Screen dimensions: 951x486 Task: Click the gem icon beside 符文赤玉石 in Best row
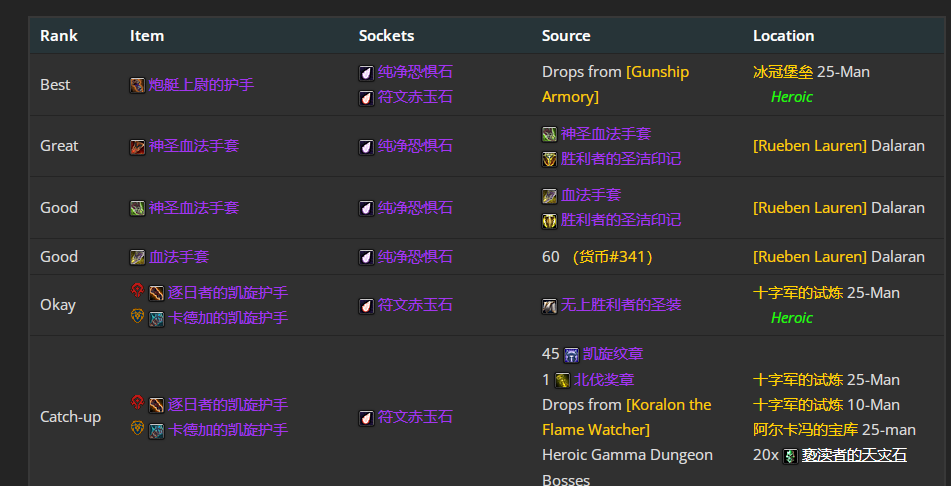click(366, 98)
